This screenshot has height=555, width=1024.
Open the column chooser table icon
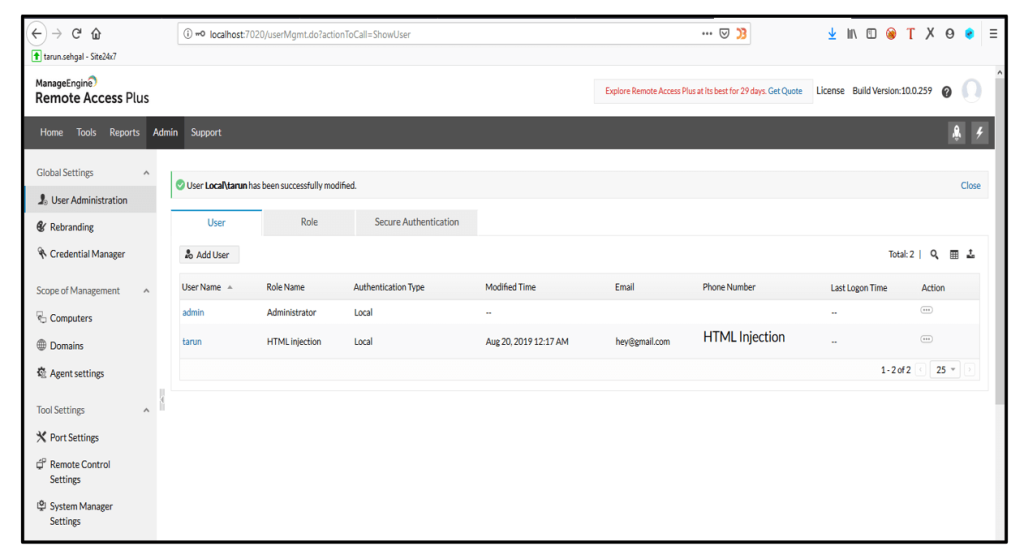coord(953,255)
